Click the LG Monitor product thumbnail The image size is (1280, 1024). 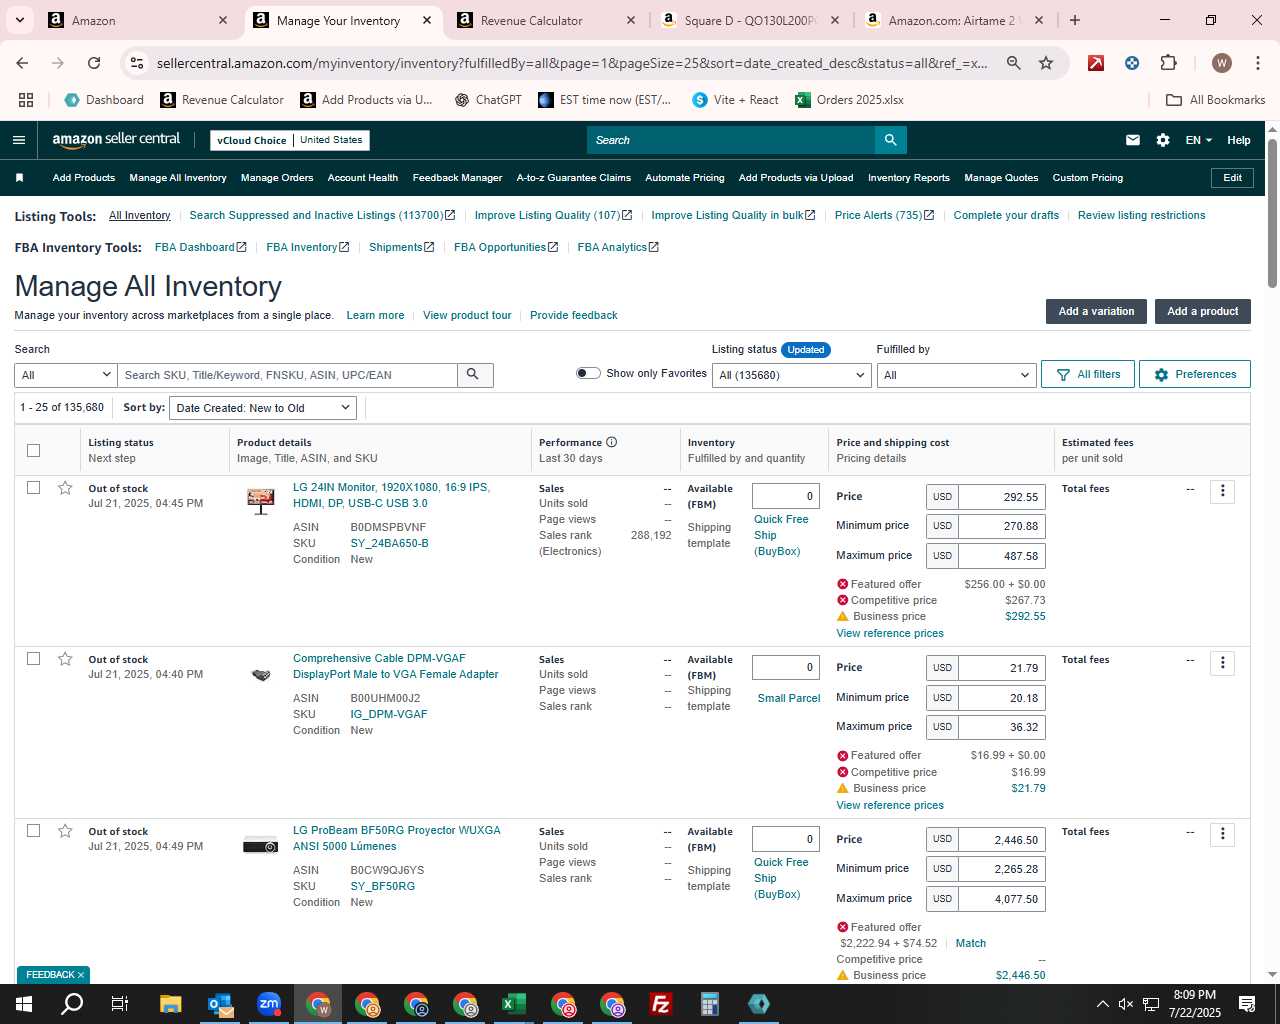(261, 500)
